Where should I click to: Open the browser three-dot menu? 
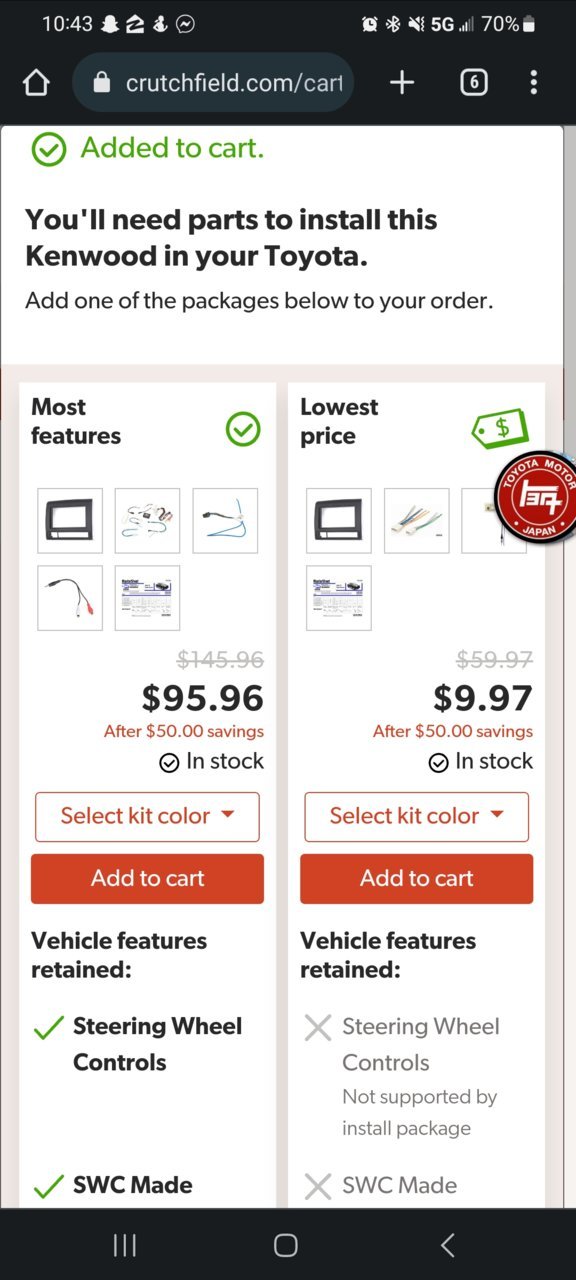534,83
